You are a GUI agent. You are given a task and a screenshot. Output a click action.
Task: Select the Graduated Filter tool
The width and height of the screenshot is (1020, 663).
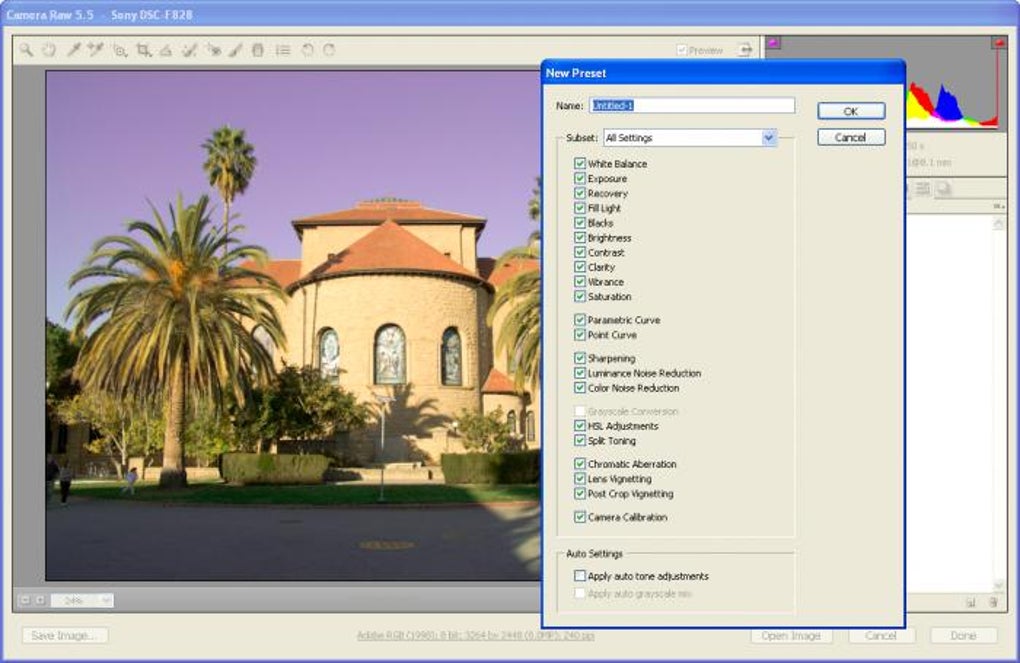click(x=258, y=50)
